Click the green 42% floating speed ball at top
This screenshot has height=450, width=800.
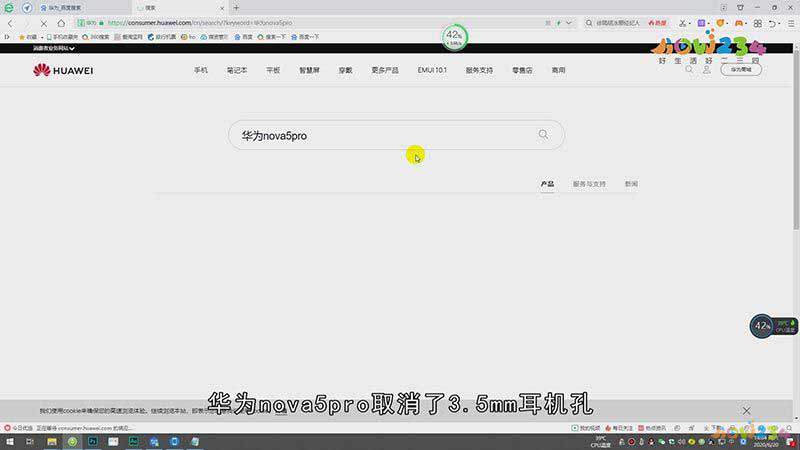click(x=454, y=37)
